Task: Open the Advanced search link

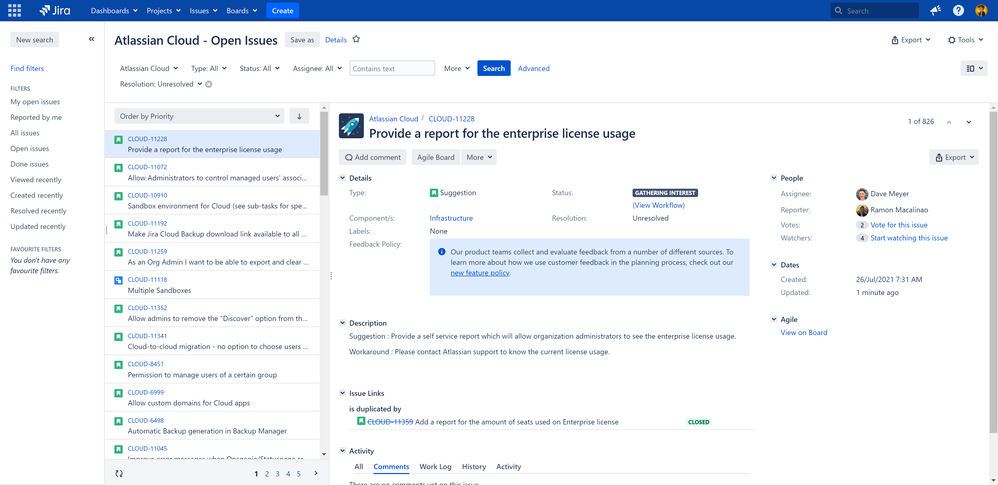Action: [533, 68]
